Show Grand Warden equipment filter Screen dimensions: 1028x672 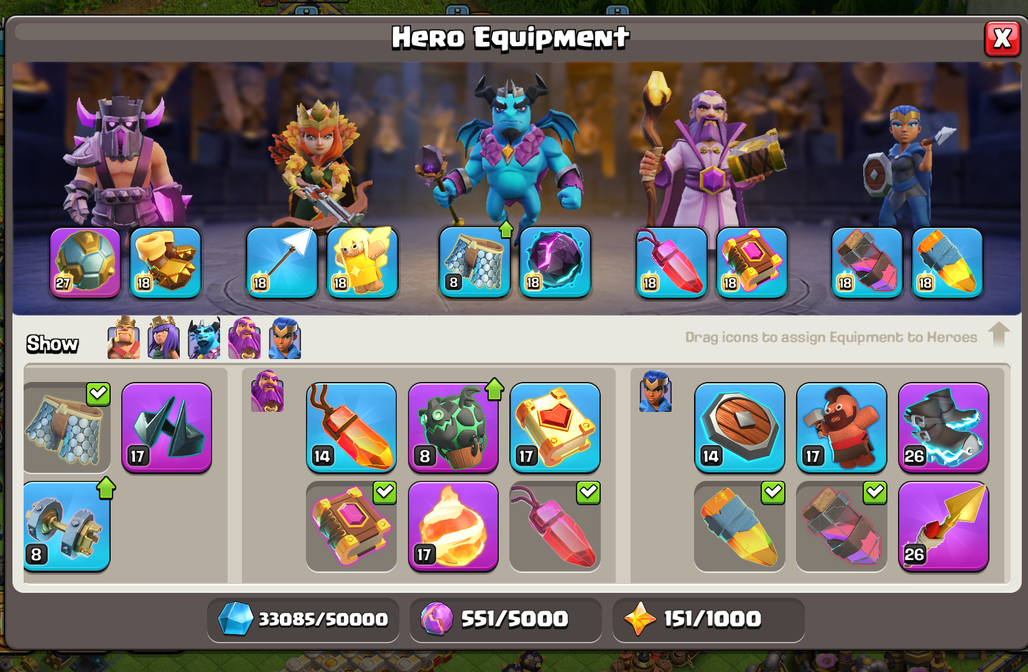[244, 338]
